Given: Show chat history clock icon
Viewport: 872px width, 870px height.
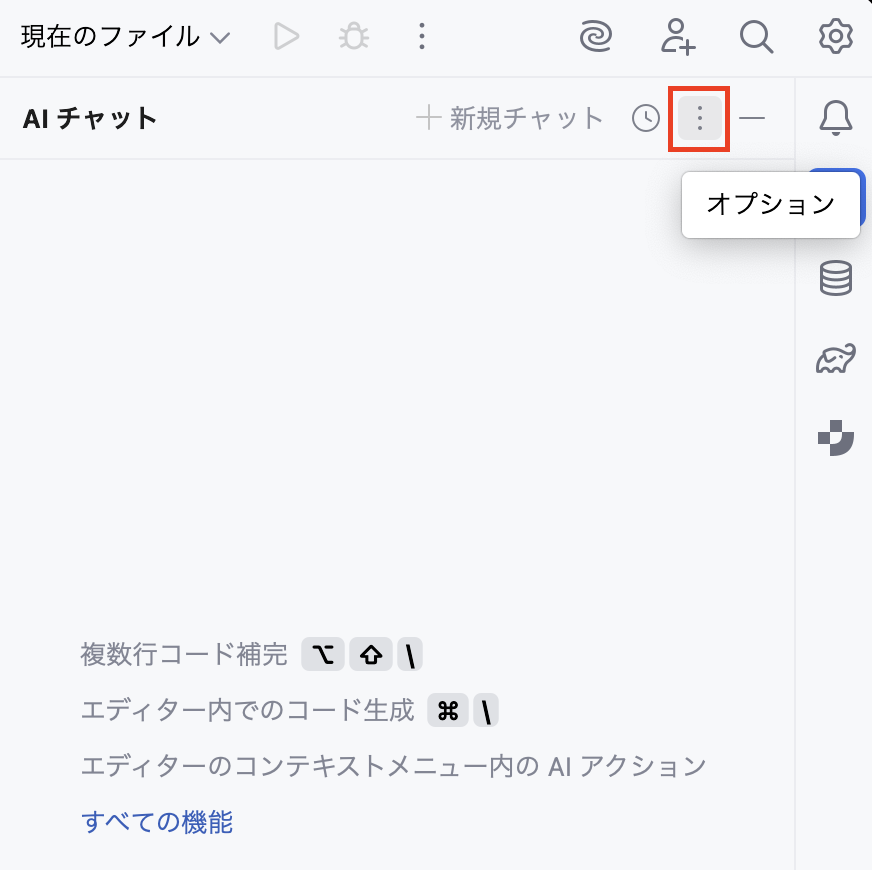Looking at the screenshot, I should point(646,118).
